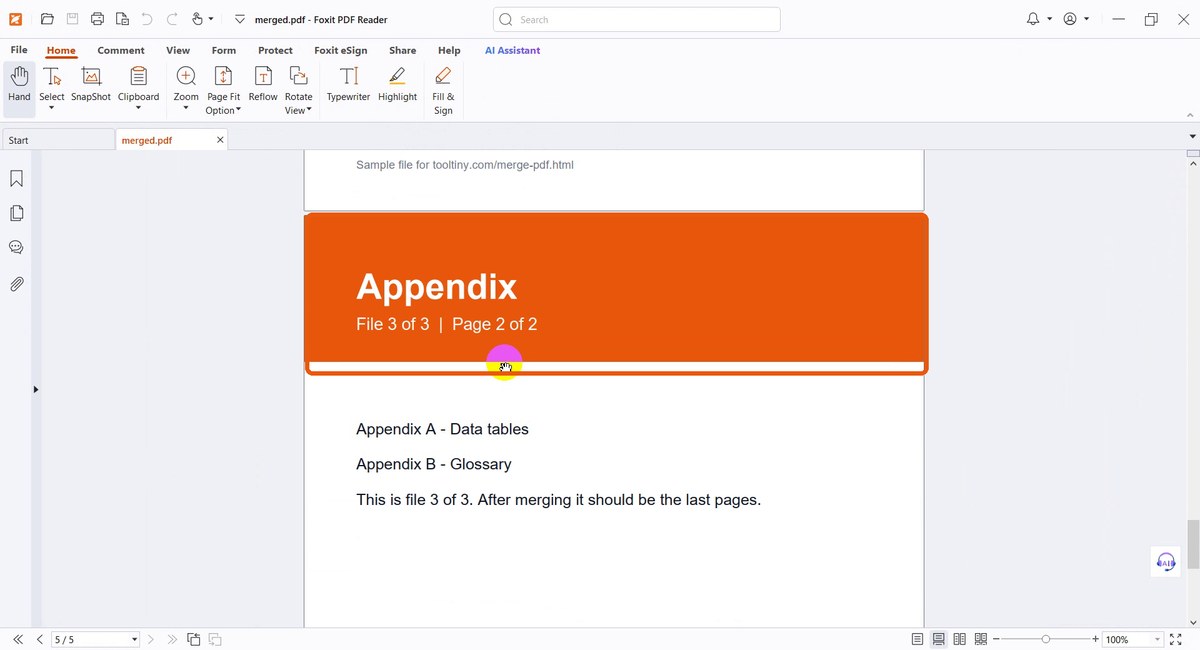Open Fill & Sign
Viewport: 1200px width, 650px height.
[x=443, y=90]
